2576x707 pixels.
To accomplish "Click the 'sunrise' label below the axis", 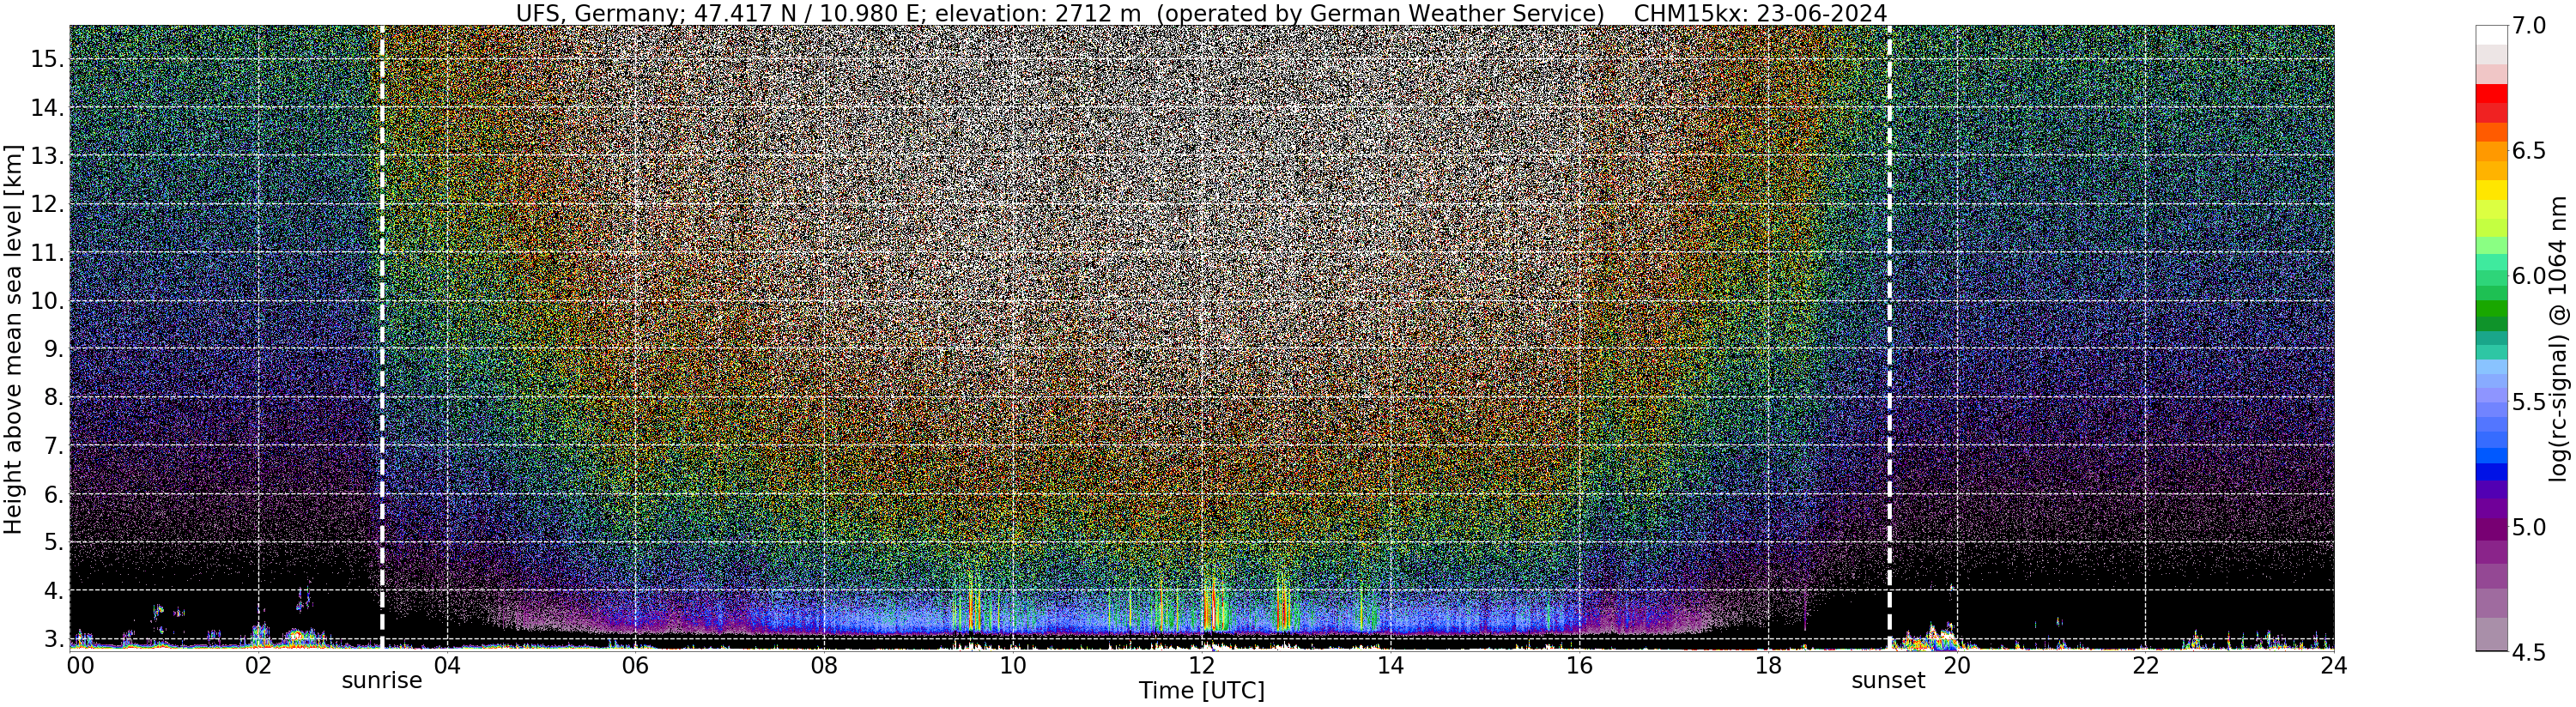I will click(382, 681).
